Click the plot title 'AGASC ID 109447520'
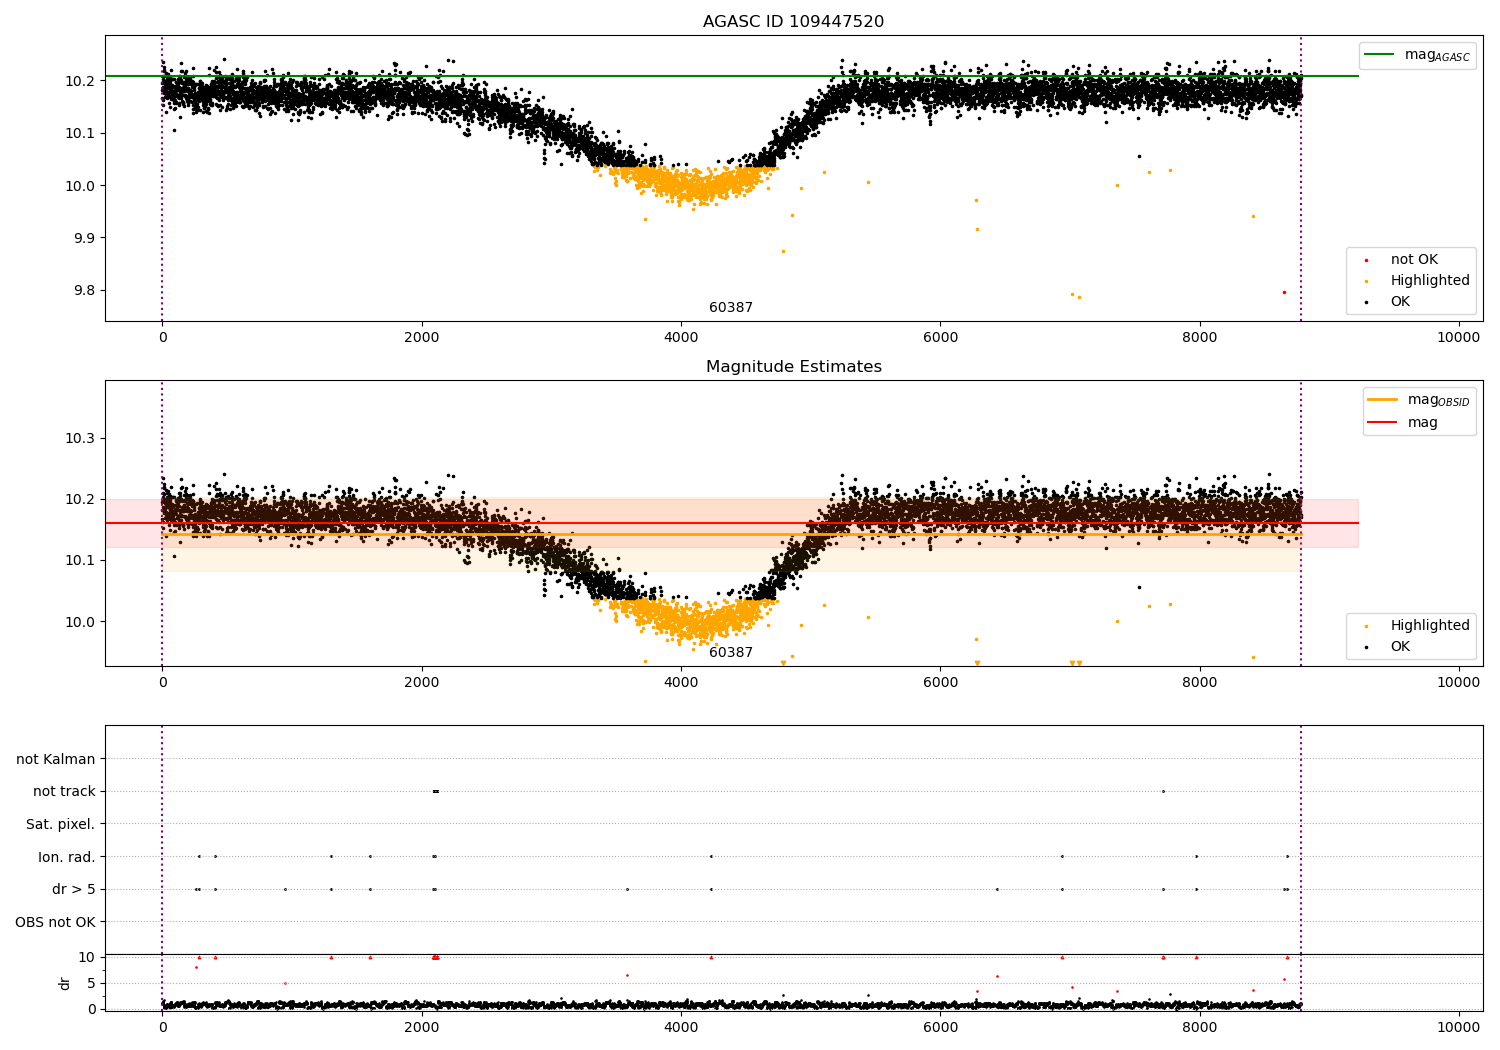1500x1050 pixels. [793, 22]
